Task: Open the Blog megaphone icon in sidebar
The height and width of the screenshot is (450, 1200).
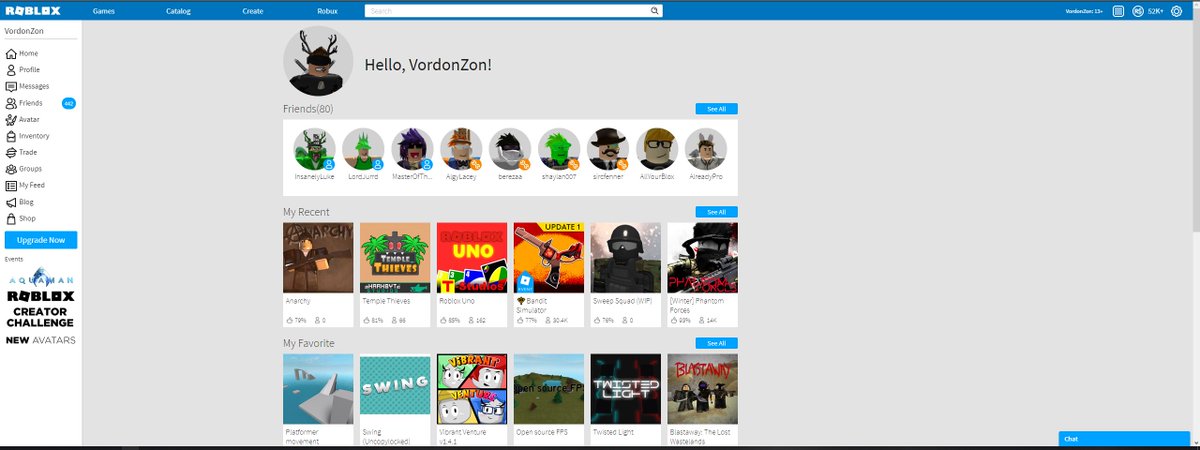Action: pyautogui.click(x=11, y=202)
